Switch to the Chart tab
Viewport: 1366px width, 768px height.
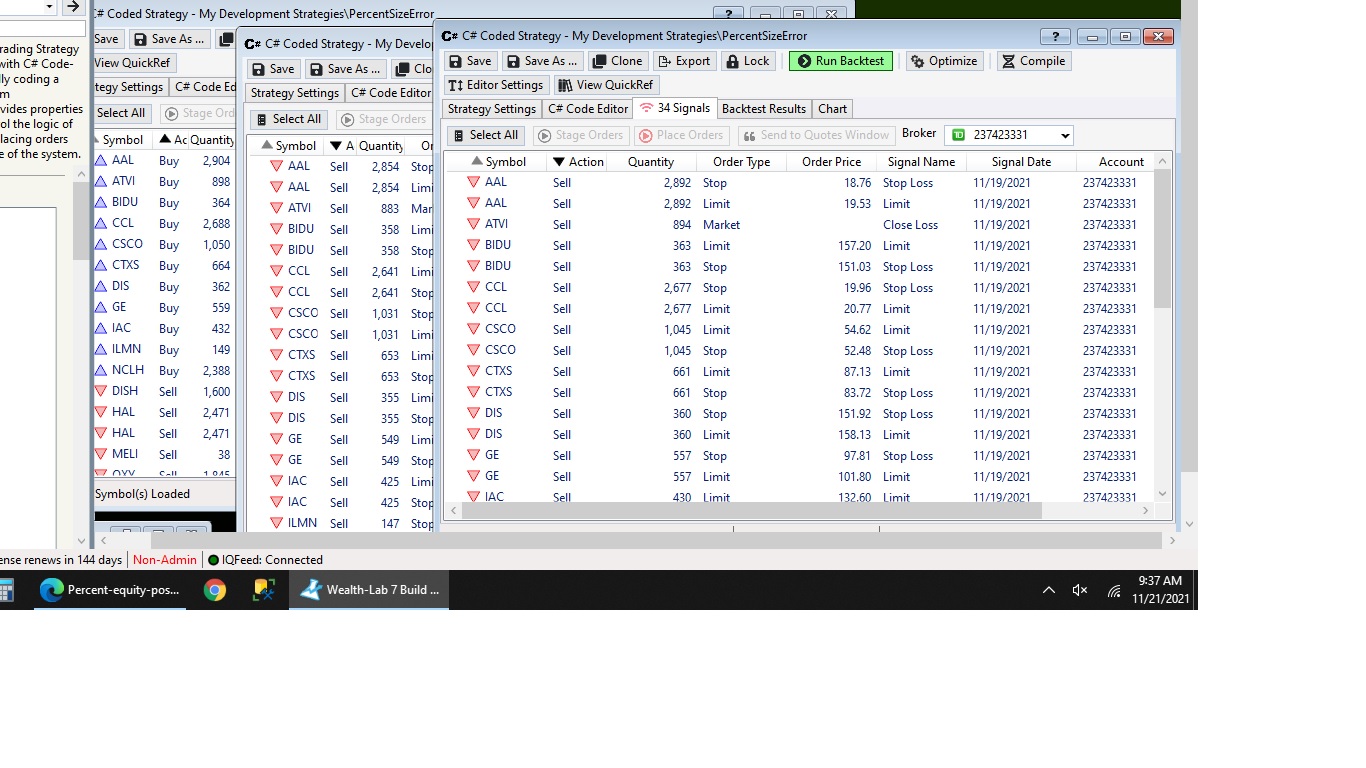tap(832, 109)
